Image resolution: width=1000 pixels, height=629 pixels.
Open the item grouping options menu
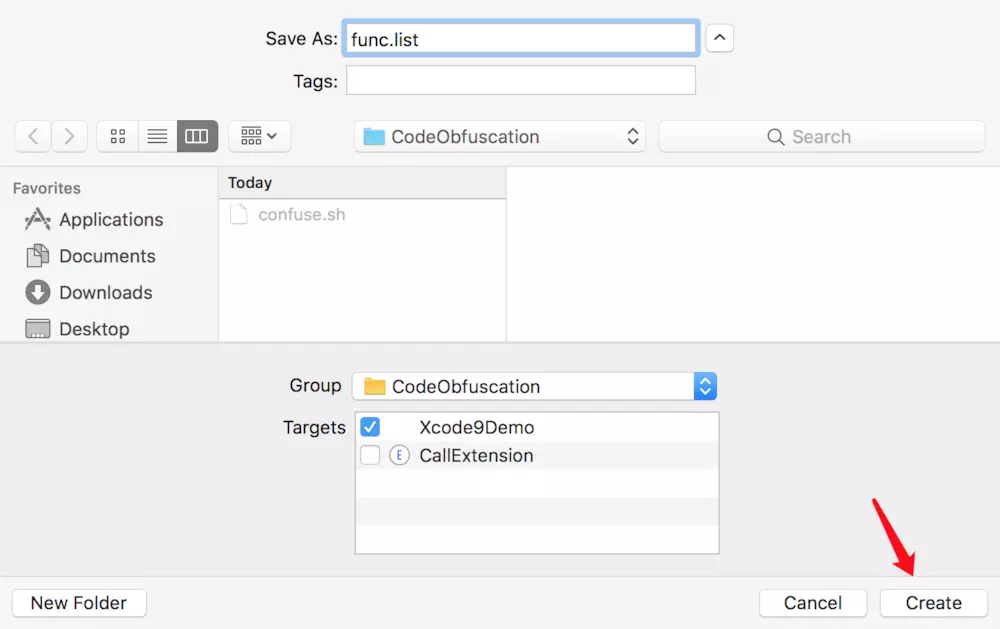[260, 136]
